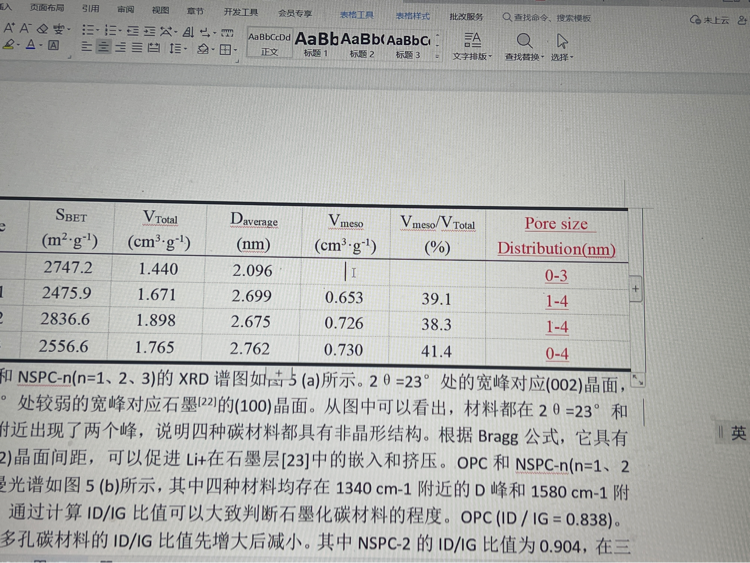Apply the 正文 style
750x563 pixels.
pyautogui.click(x=269, y=44)
